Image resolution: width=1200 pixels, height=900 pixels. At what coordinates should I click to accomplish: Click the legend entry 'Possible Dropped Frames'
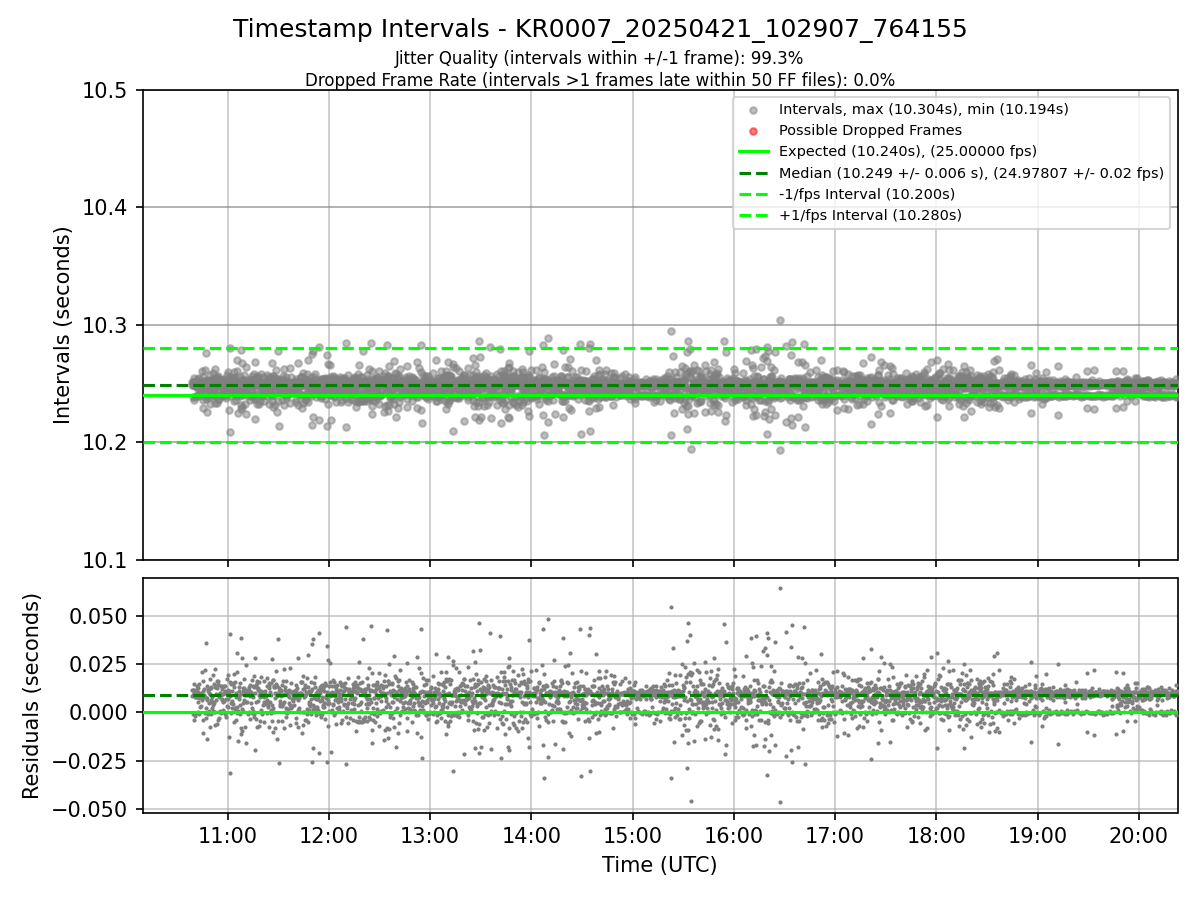[x=870, y=130]
